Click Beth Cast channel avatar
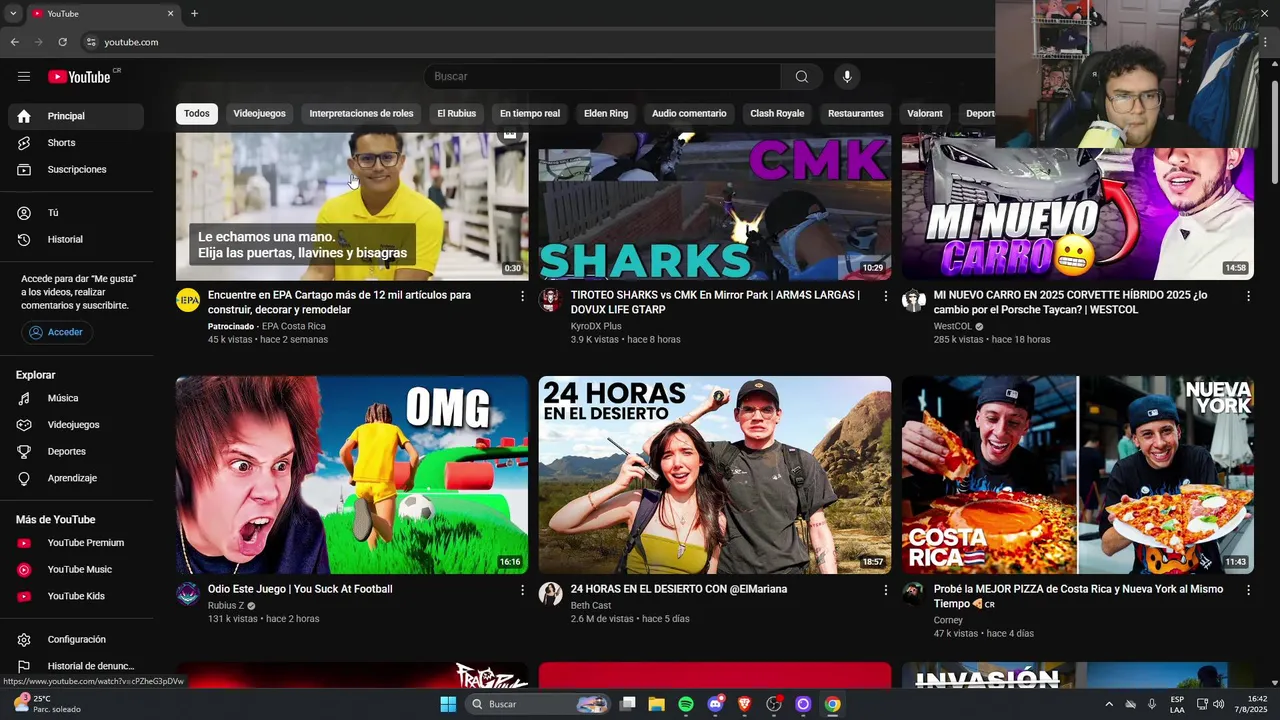Image resolution: width=1280 pixels, height=720 pixels. [551, 594]
